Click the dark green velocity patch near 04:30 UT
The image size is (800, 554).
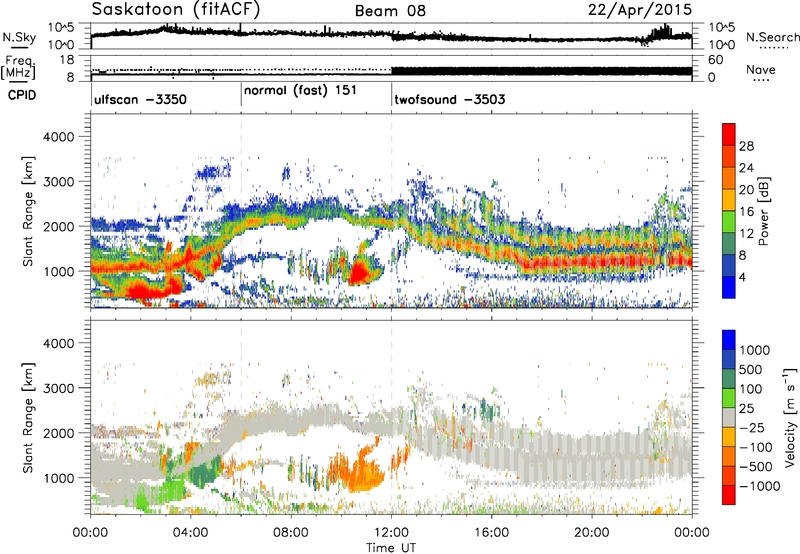[x=204, y=473]
